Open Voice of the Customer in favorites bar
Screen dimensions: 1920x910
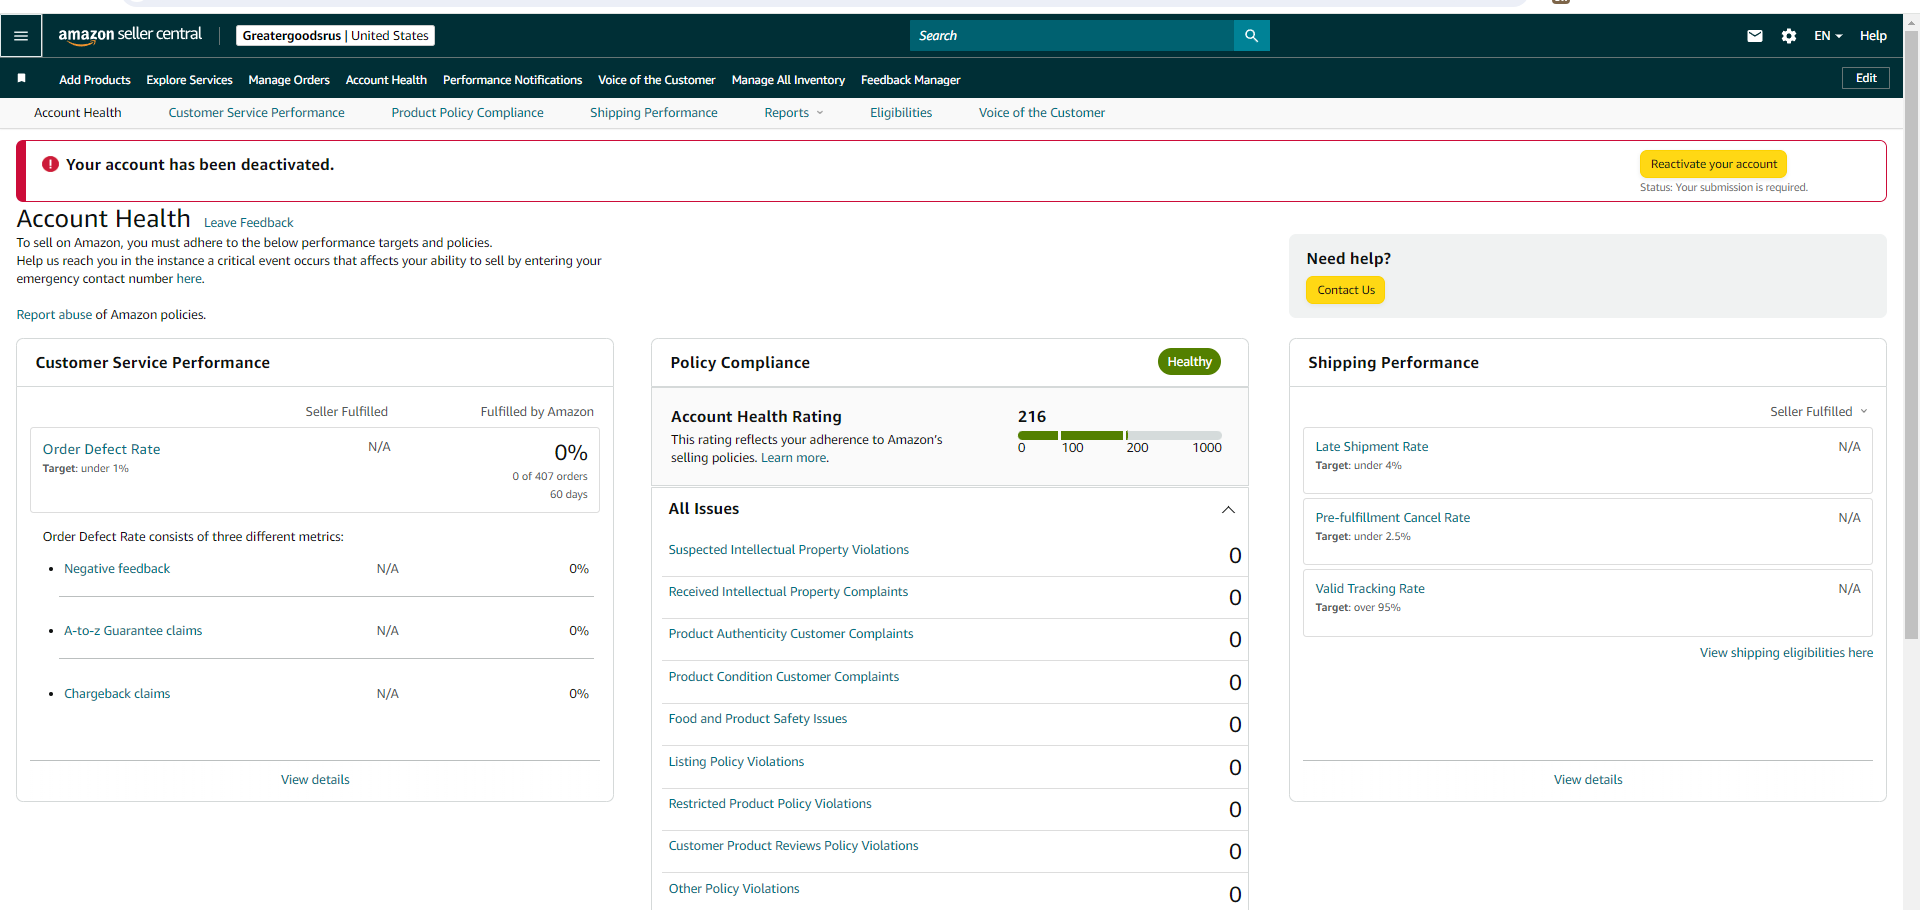click(x=656, y=80)
